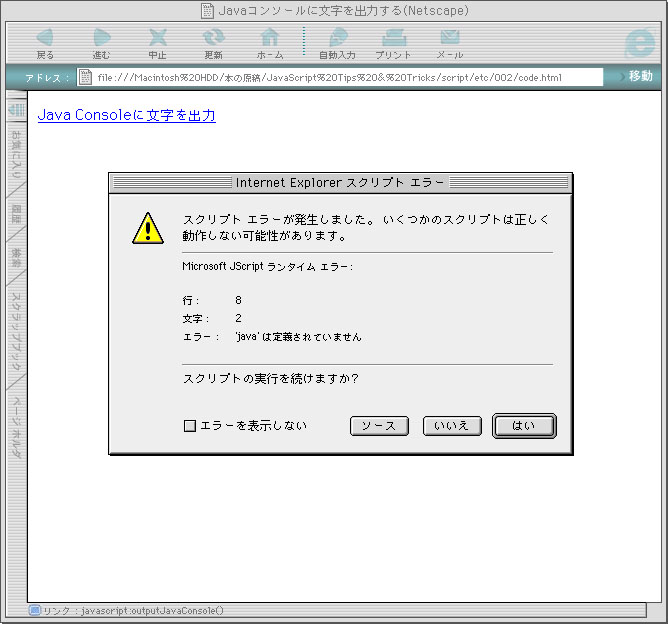Open the 履歴 (History) sidebar tab
The image size is (668, 624).
tap(16, 214)
